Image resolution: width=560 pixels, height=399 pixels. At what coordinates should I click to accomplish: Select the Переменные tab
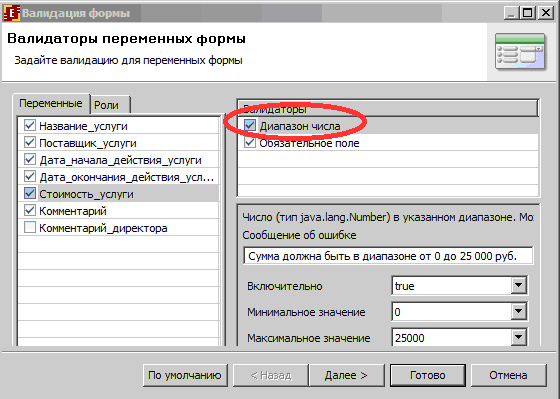point(51,104)
